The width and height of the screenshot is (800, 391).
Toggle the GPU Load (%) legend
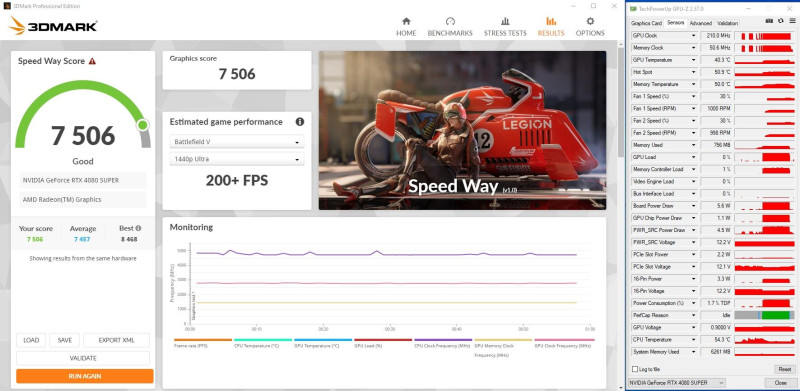pos(383,343)
